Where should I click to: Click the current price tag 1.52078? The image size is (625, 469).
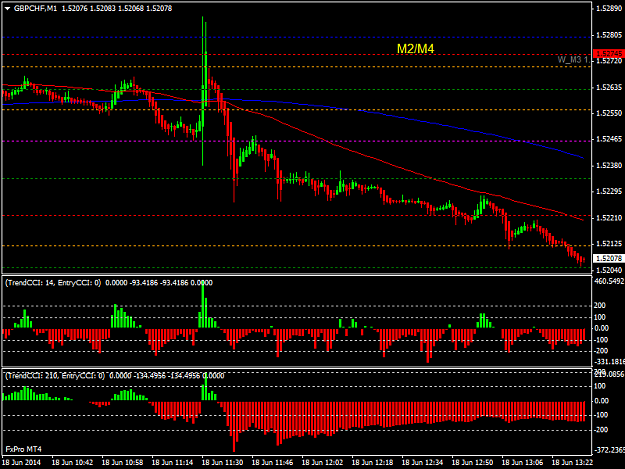pos(609,259)
